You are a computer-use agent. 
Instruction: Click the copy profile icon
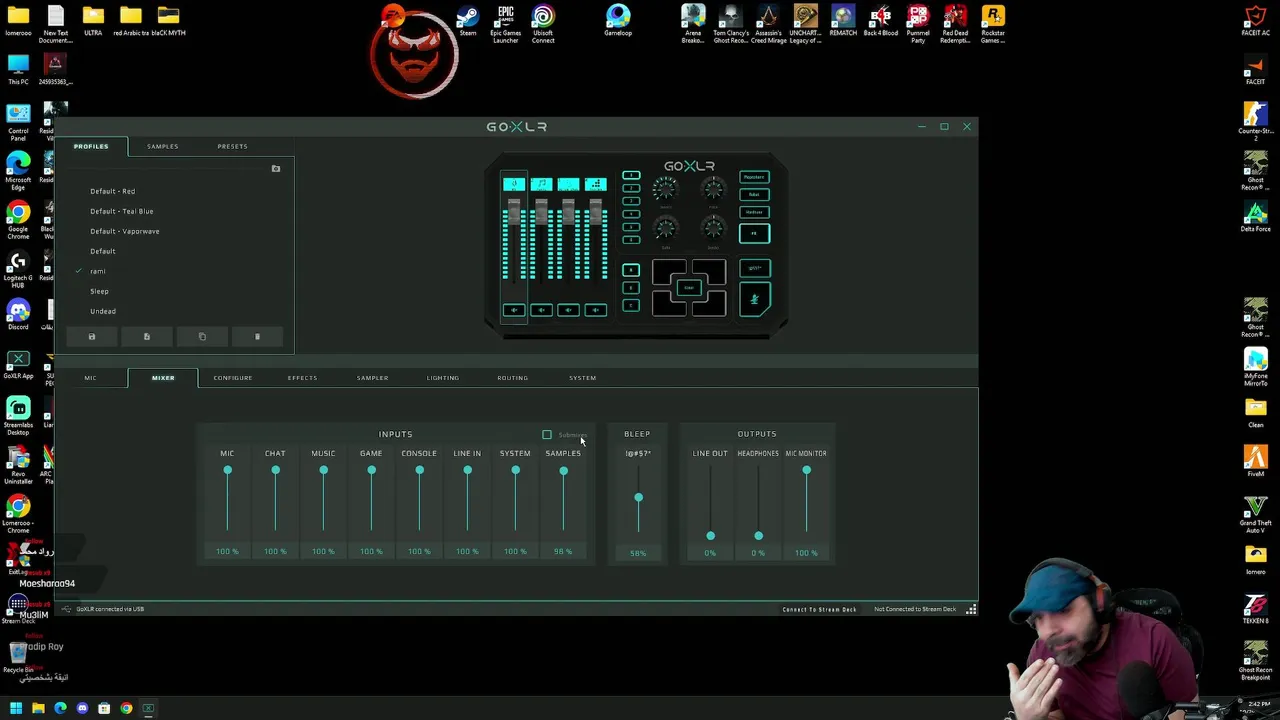click(202, 337)
